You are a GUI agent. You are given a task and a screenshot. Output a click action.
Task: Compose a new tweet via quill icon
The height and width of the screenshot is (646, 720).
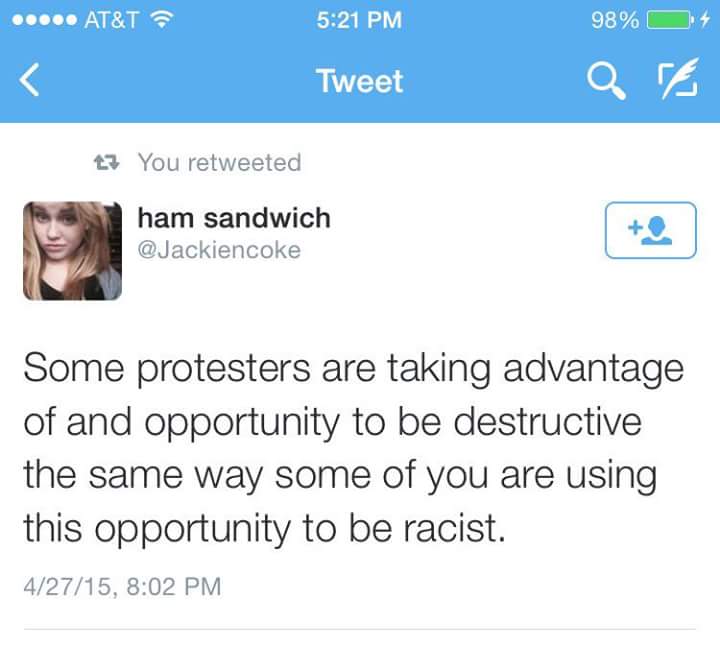(676, 81)
